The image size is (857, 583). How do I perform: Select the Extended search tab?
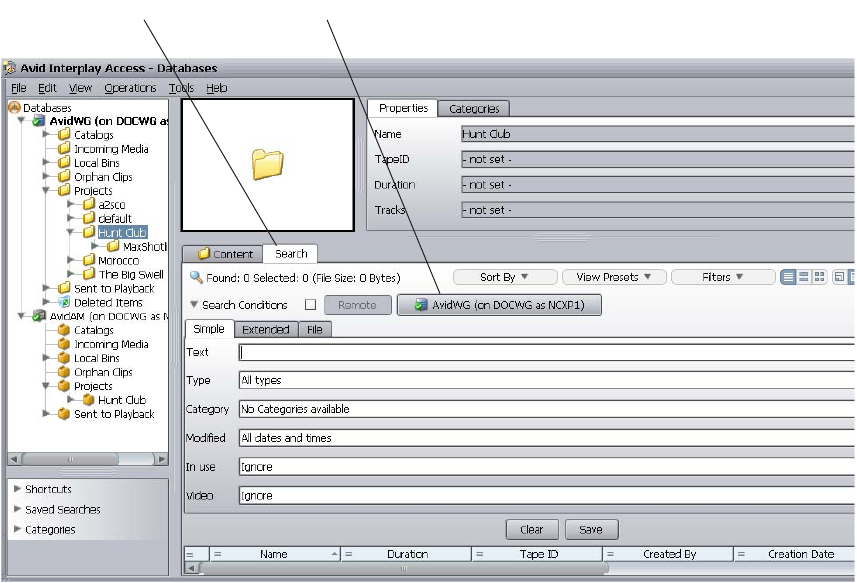(x=266, y=329)
